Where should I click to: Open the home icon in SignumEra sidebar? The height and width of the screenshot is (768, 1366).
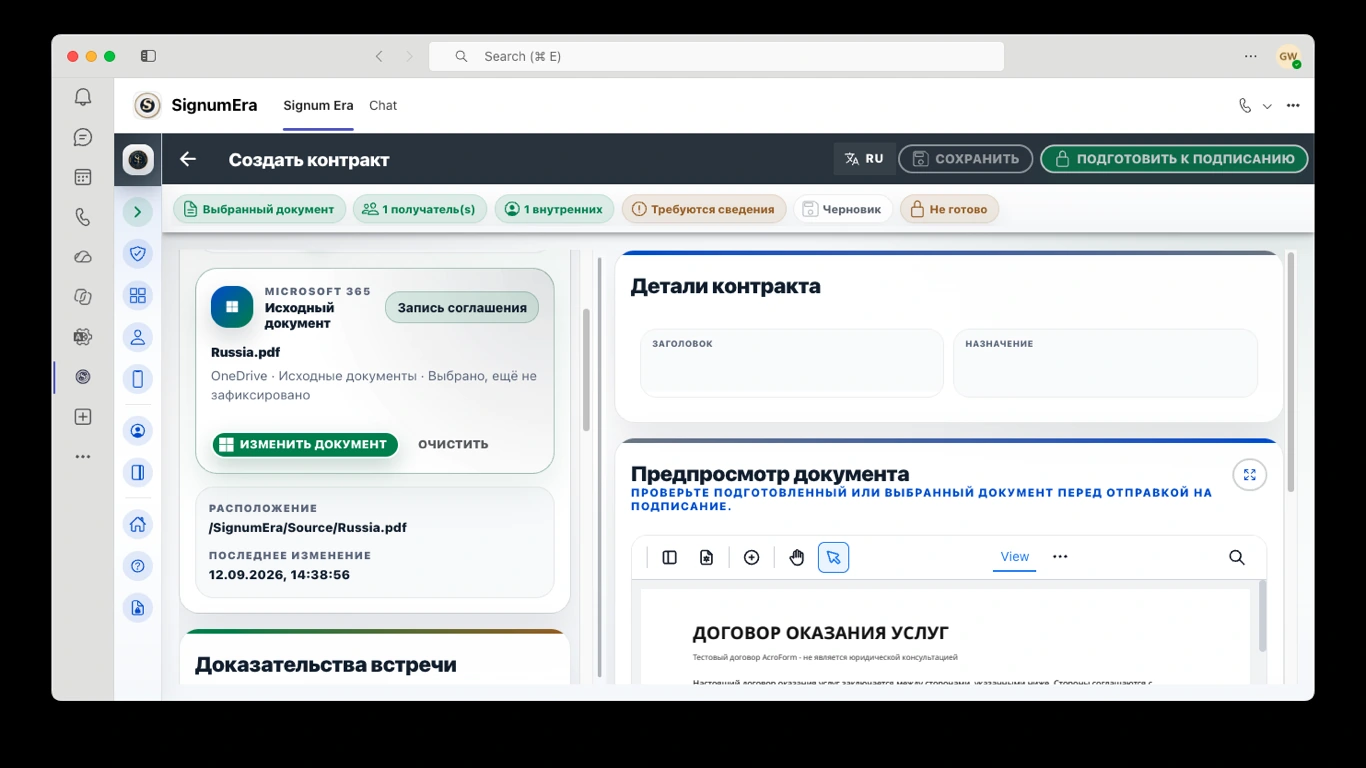(x=138, y=524)
